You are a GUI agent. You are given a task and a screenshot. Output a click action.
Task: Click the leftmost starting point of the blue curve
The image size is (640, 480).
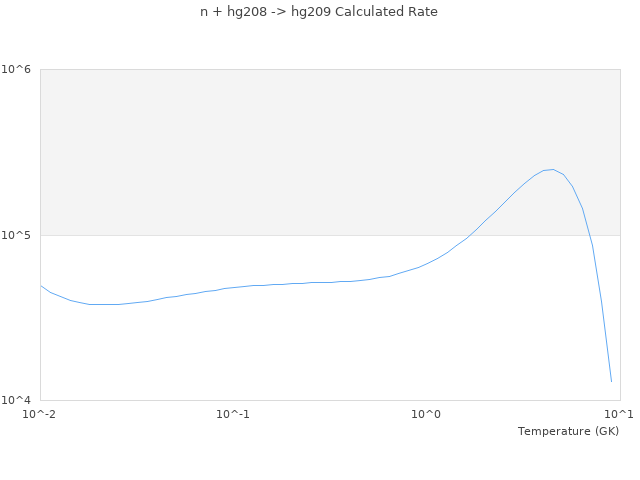click(40, 285)
